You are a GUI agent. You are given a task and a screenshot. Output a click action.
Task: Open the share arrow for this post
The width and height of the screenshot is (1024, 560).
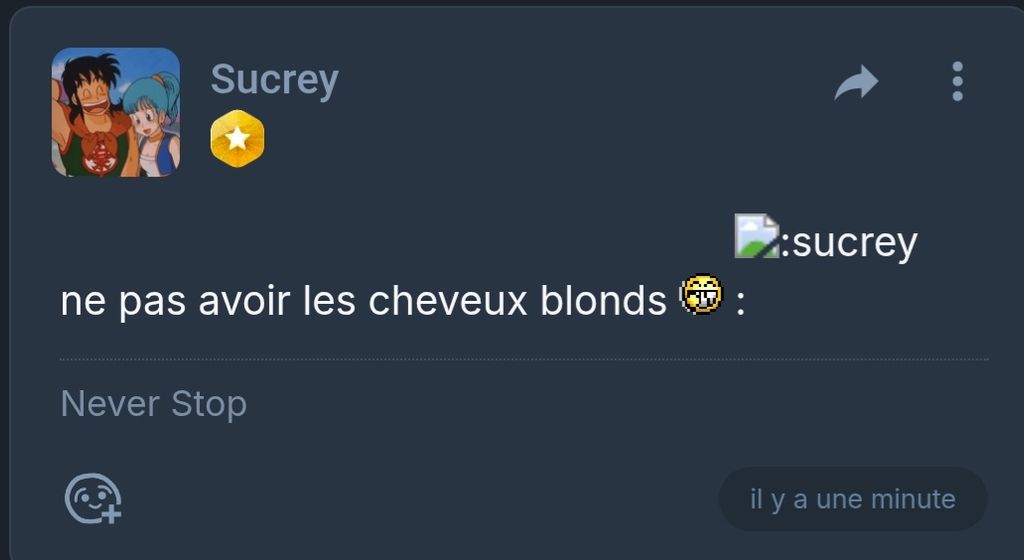click(856, 82)
